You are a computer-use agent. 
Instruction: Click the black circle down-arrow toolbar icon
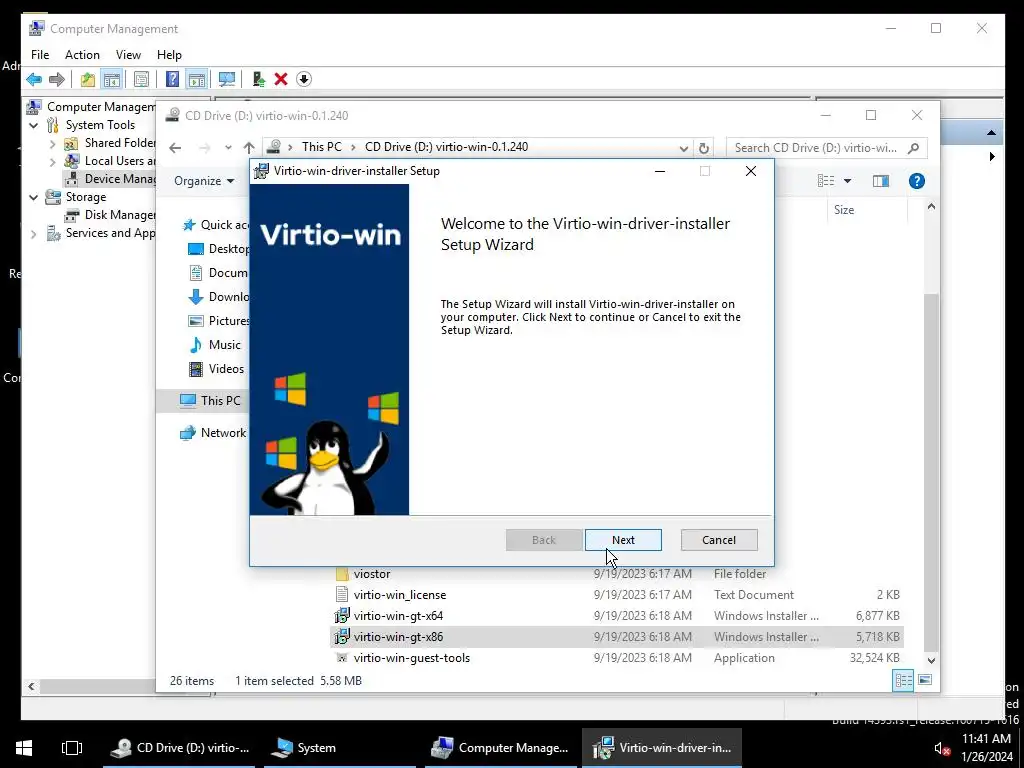[x=304, y=80]
